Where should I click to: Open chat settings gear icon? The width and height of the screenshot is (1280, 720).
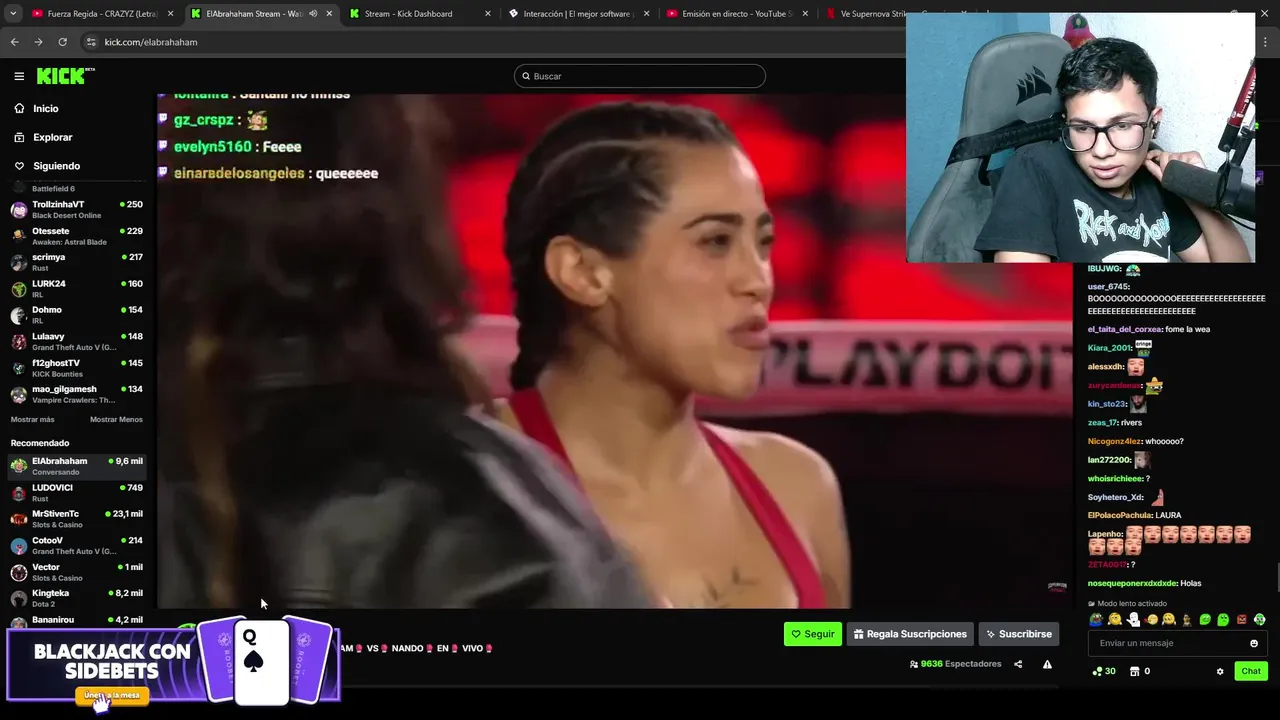1220,671
